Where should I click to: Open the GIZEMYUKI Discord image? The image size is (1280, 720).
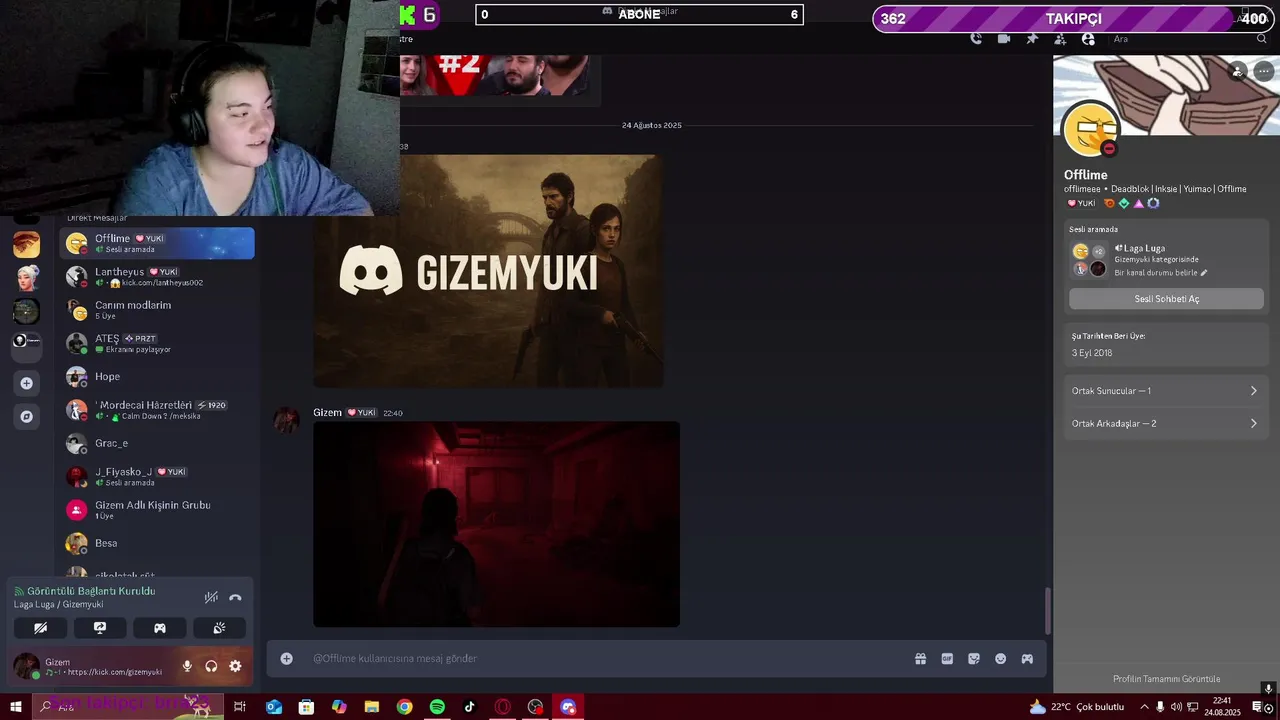tap(488, 270)
